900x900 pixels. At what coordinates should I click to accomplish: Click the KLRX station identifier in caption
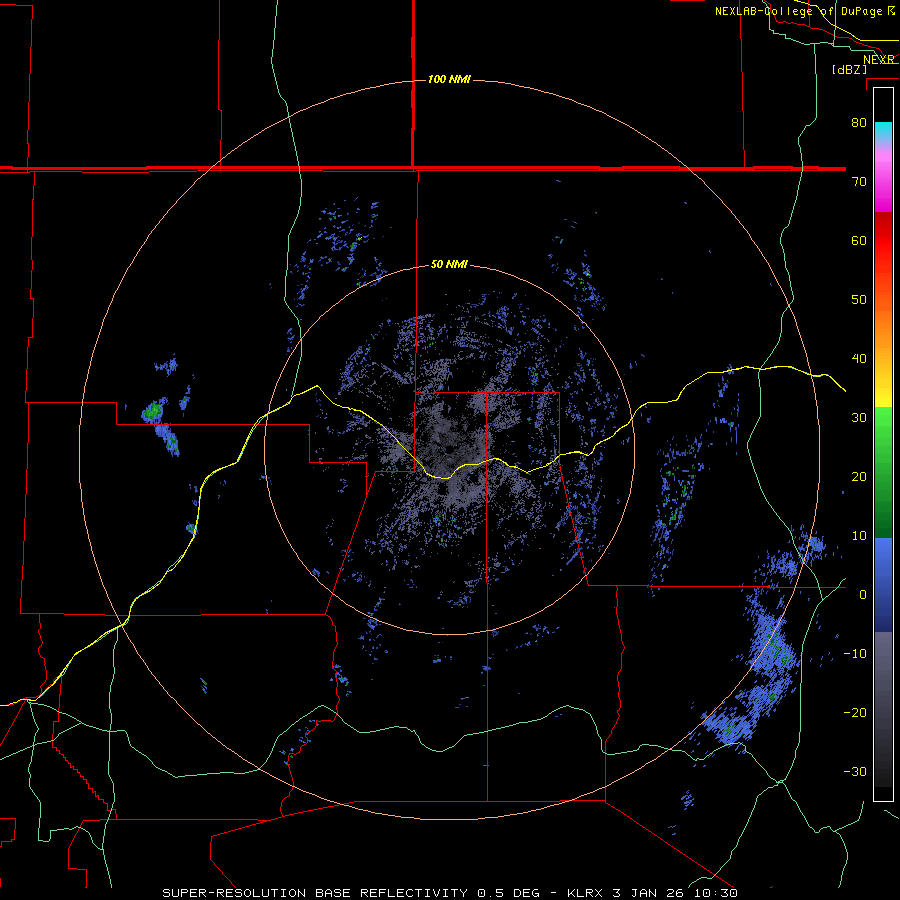[x=588, y=893]
